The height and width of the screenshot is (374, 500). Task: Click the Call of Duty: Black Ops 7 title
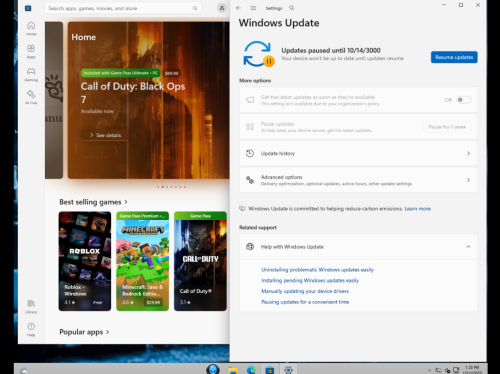pos(133,93)
